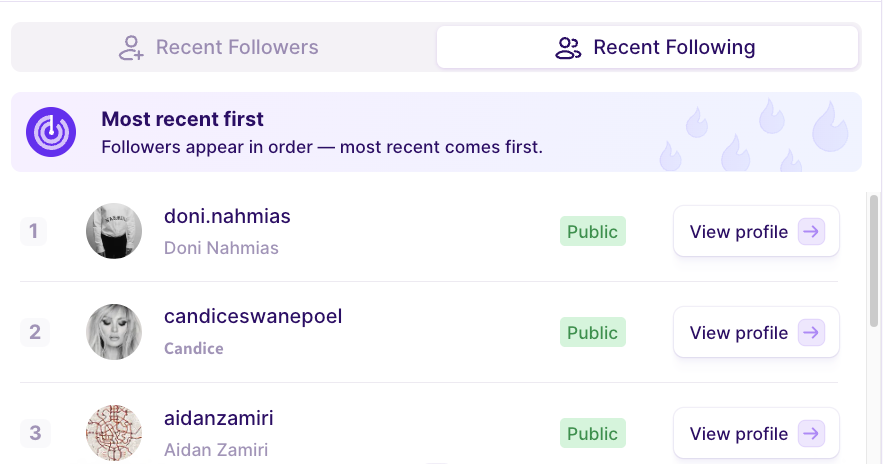This screenshot has width=883, height=464.
Task: Click the arrow icon for doni.nahmias
Action: coord(813,232)
